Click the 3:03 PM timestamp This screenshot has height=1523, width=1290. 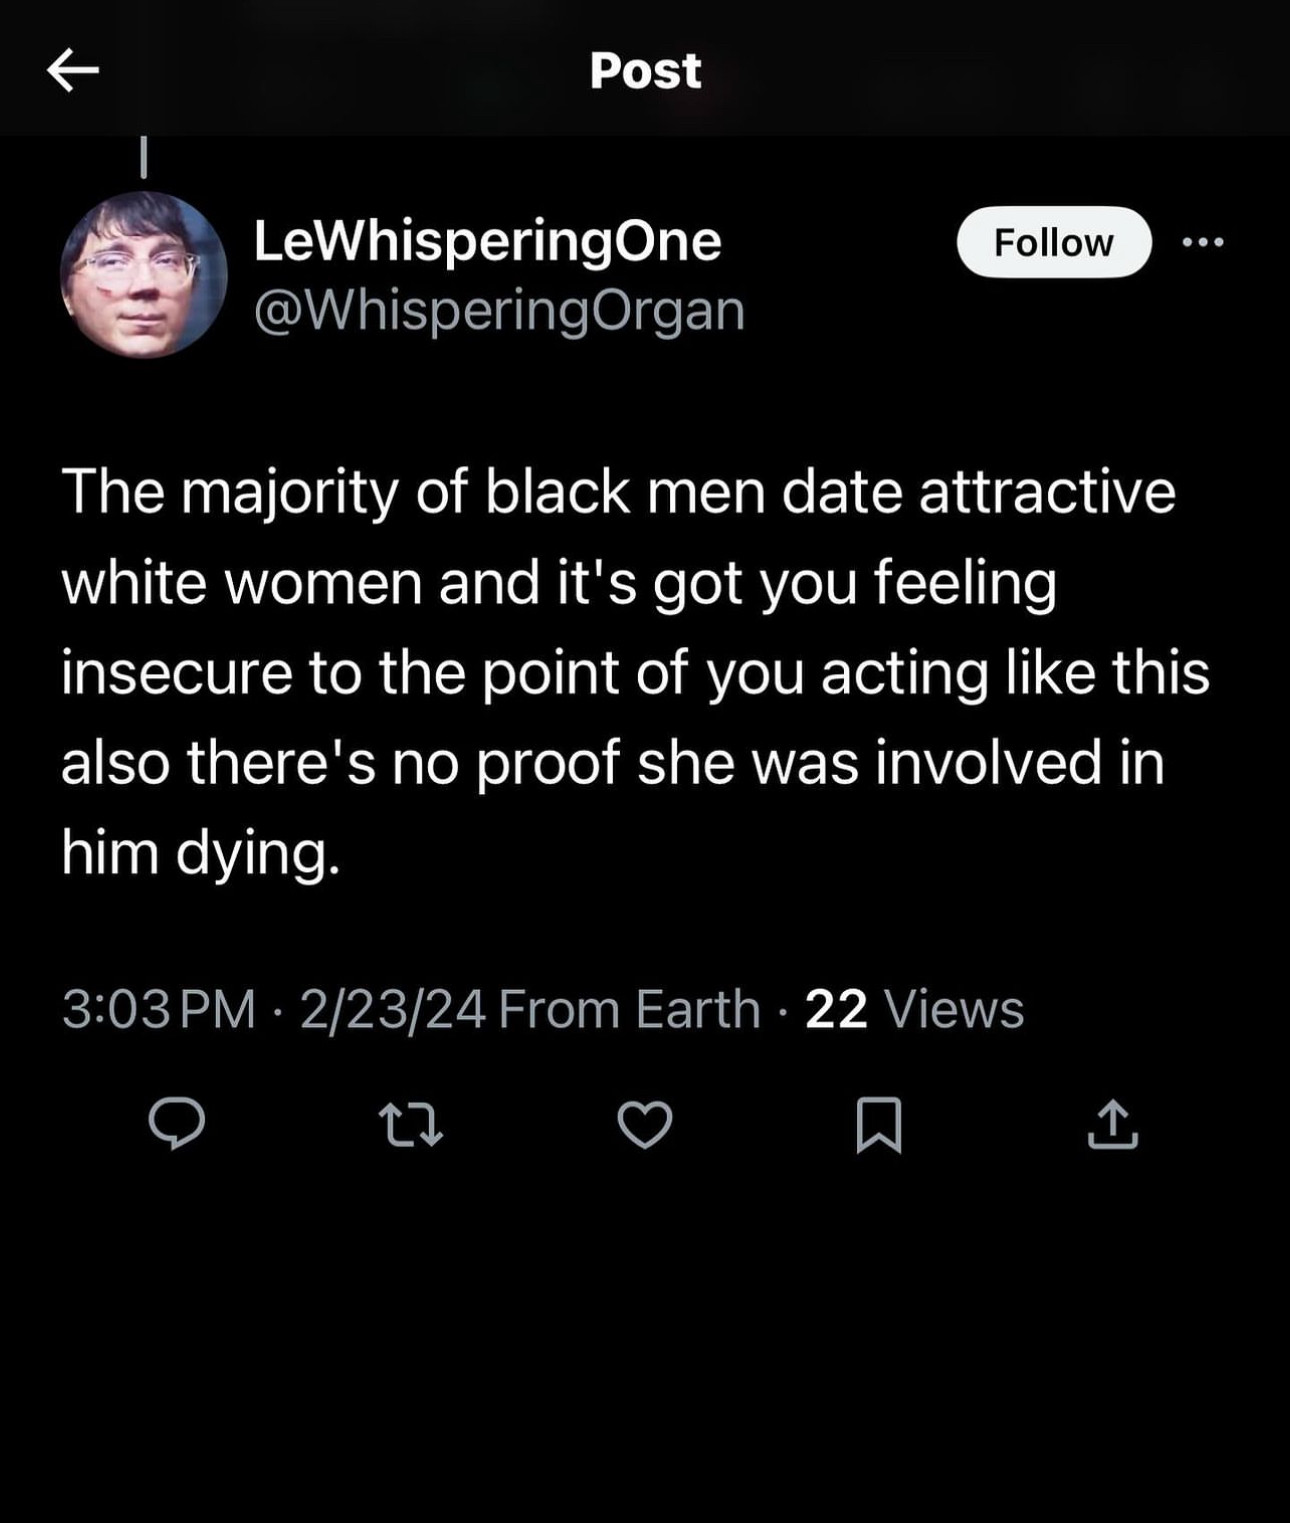(x=159, y=1009)
